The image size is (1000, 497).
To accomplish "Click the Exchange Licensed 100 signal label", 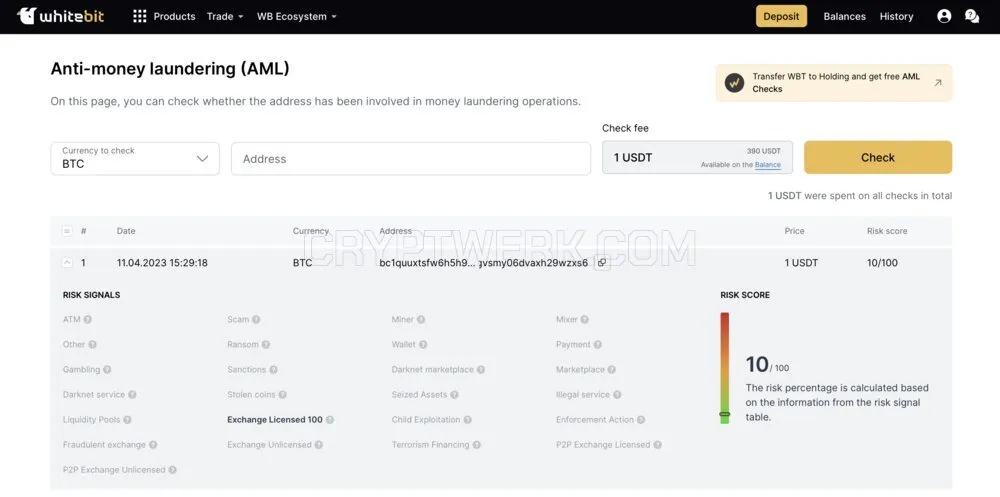I will tap(275, 420).
